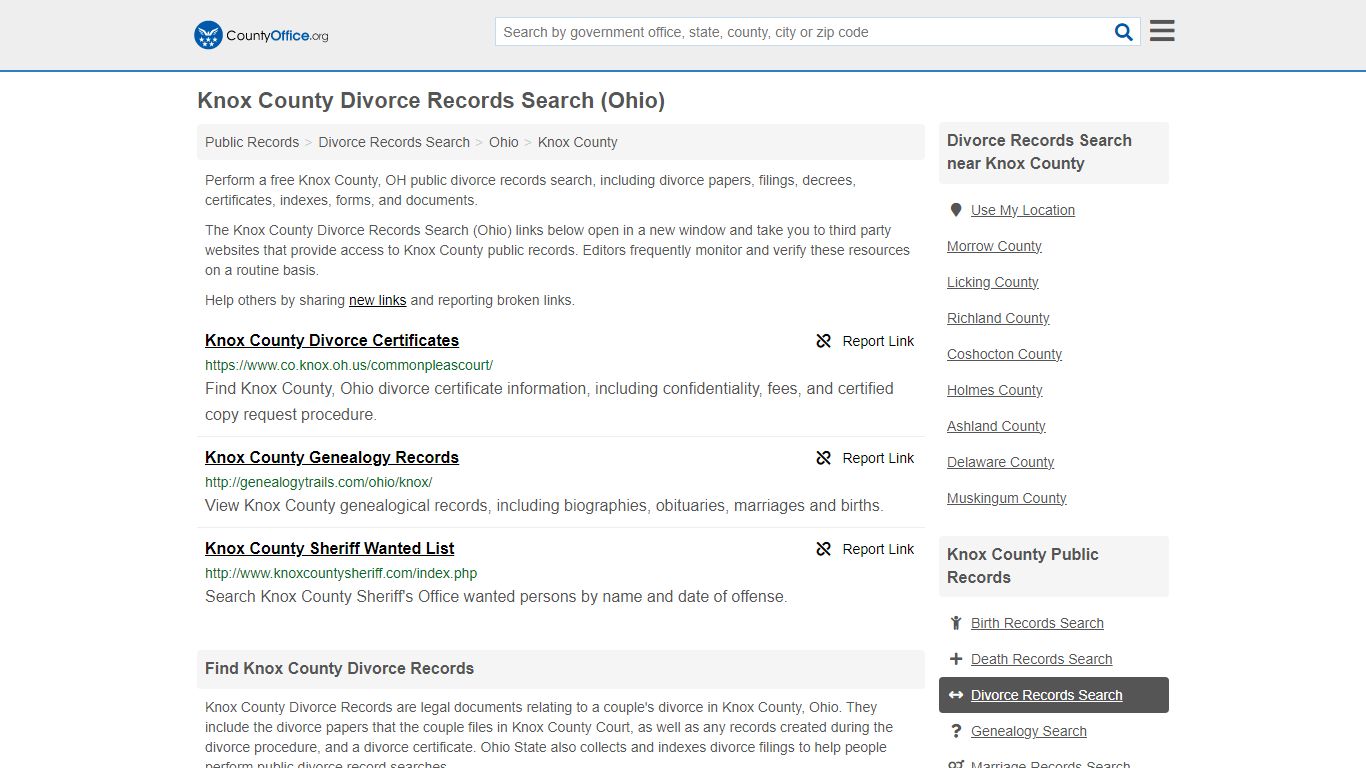Click the location pin icon
1366x768 pixels.
[956, 210]
